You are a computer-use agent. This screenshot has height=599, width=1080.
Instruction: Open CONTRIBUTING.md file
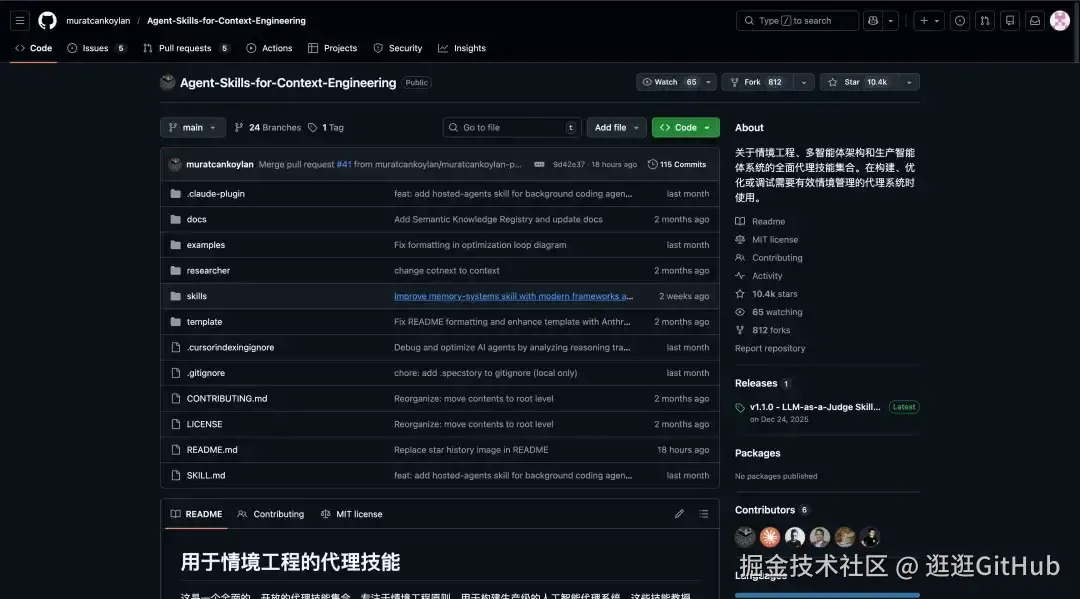pos(227,399)
